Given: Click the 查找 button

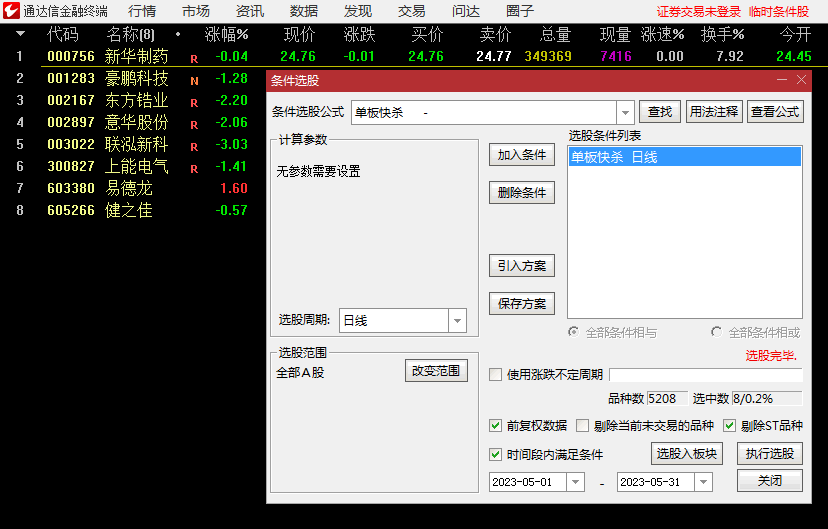Looking at the screenshot, I should coord(660,112).
